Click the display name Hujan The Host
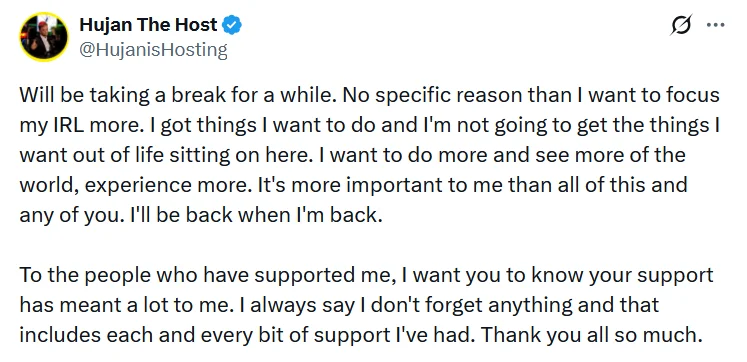 point(148,25)
